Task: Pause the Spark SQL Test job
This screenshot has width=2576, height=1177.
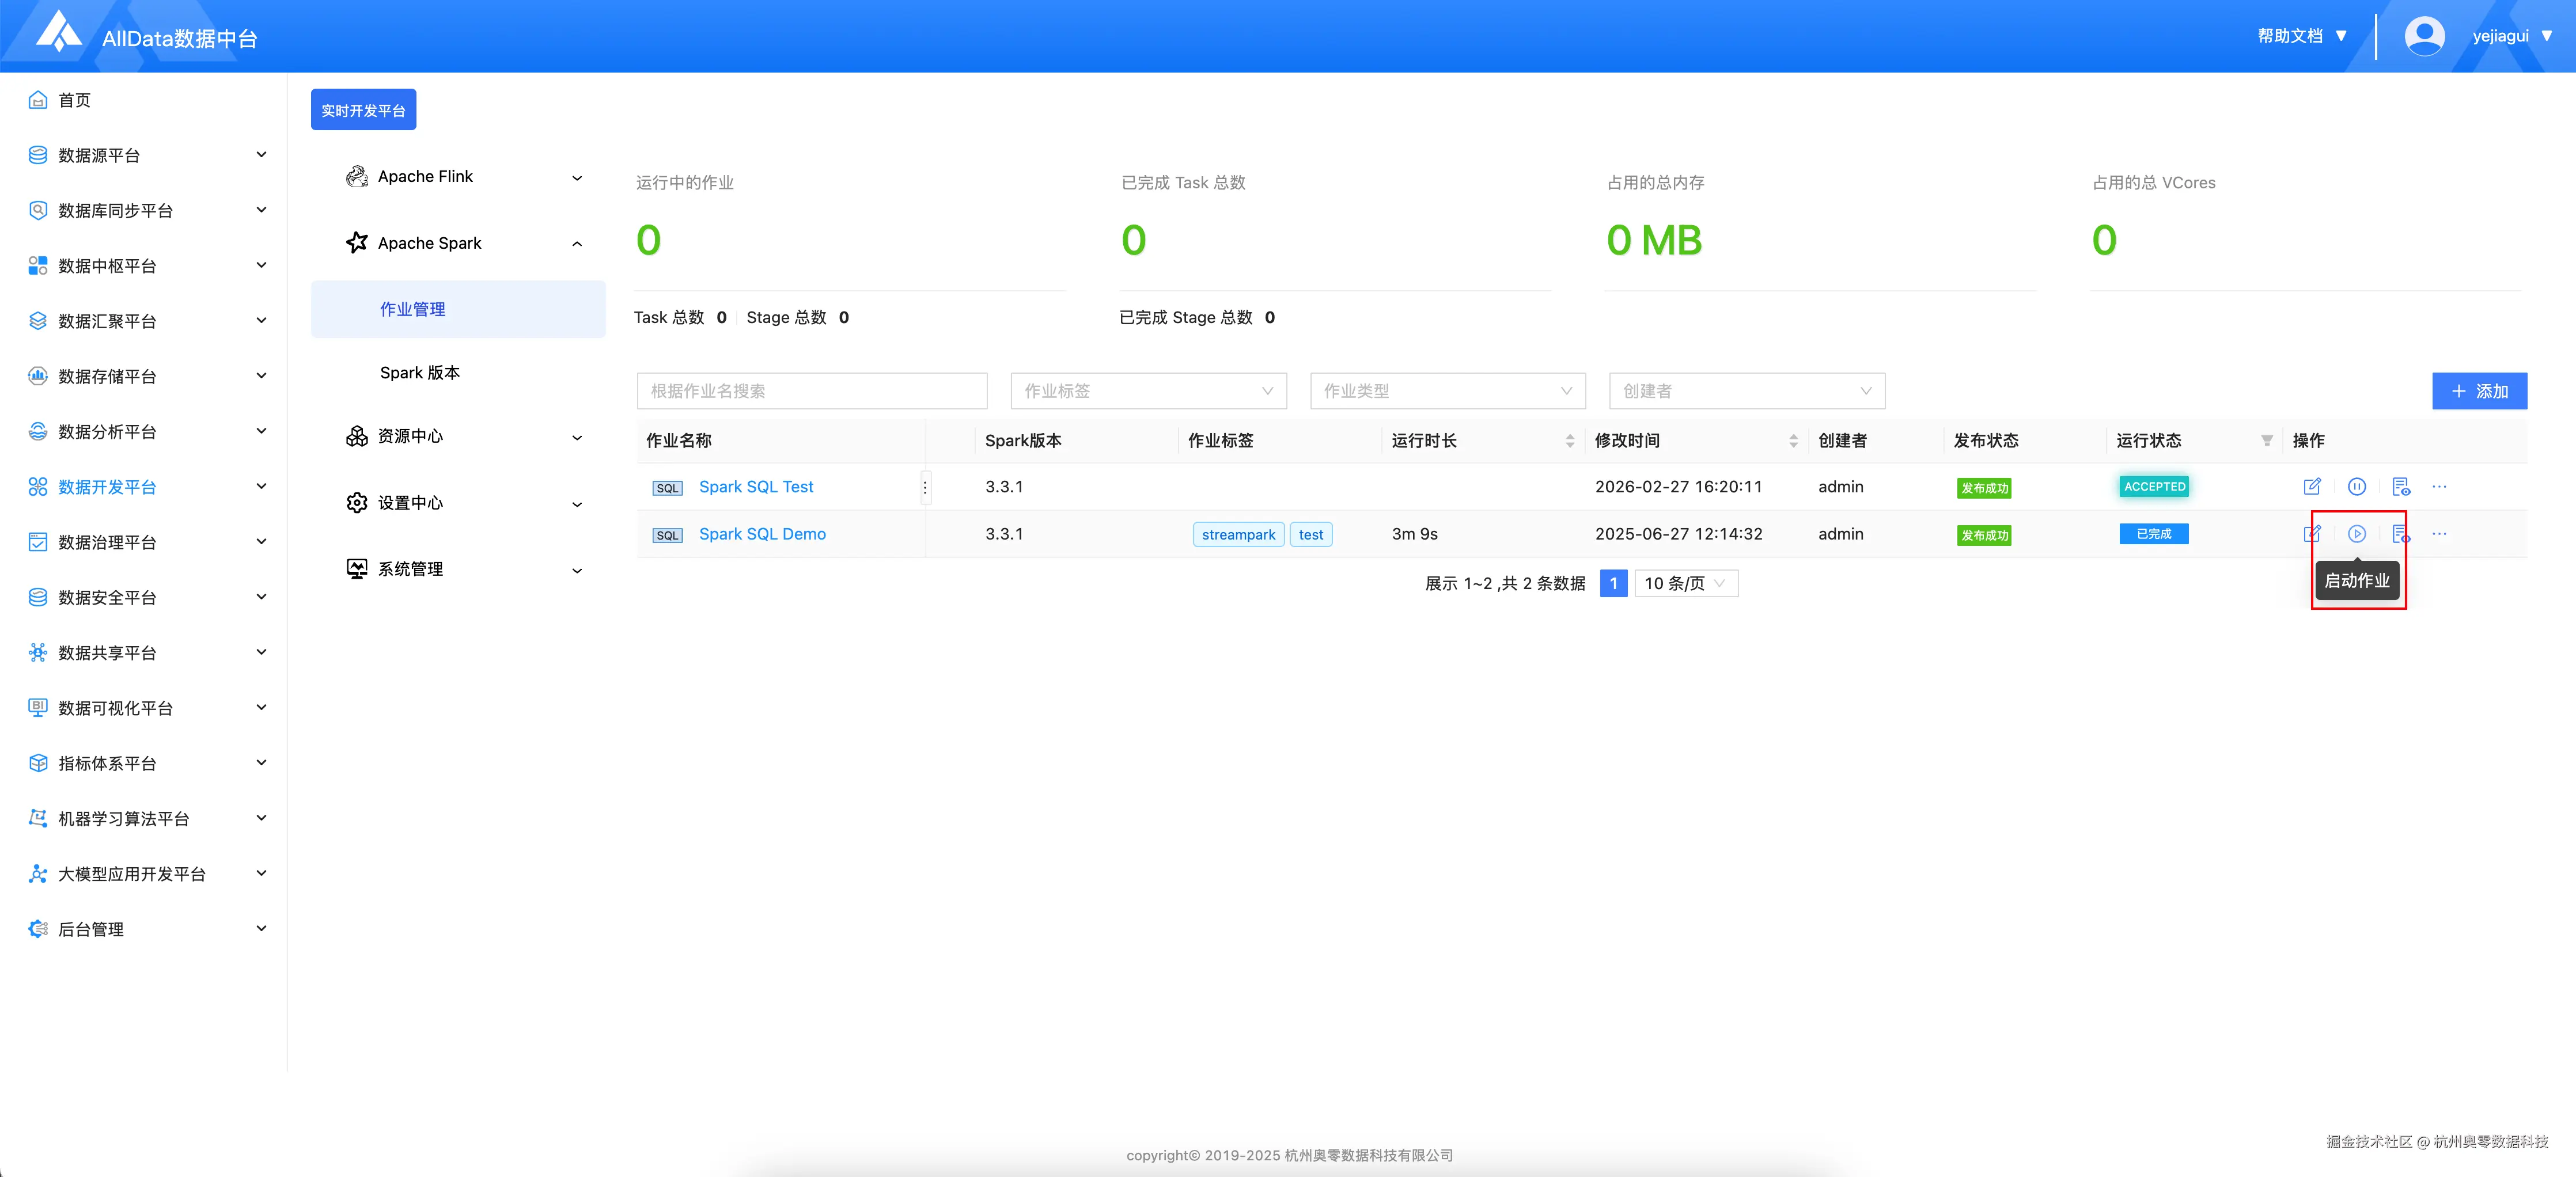Action: pos(2356,487)
